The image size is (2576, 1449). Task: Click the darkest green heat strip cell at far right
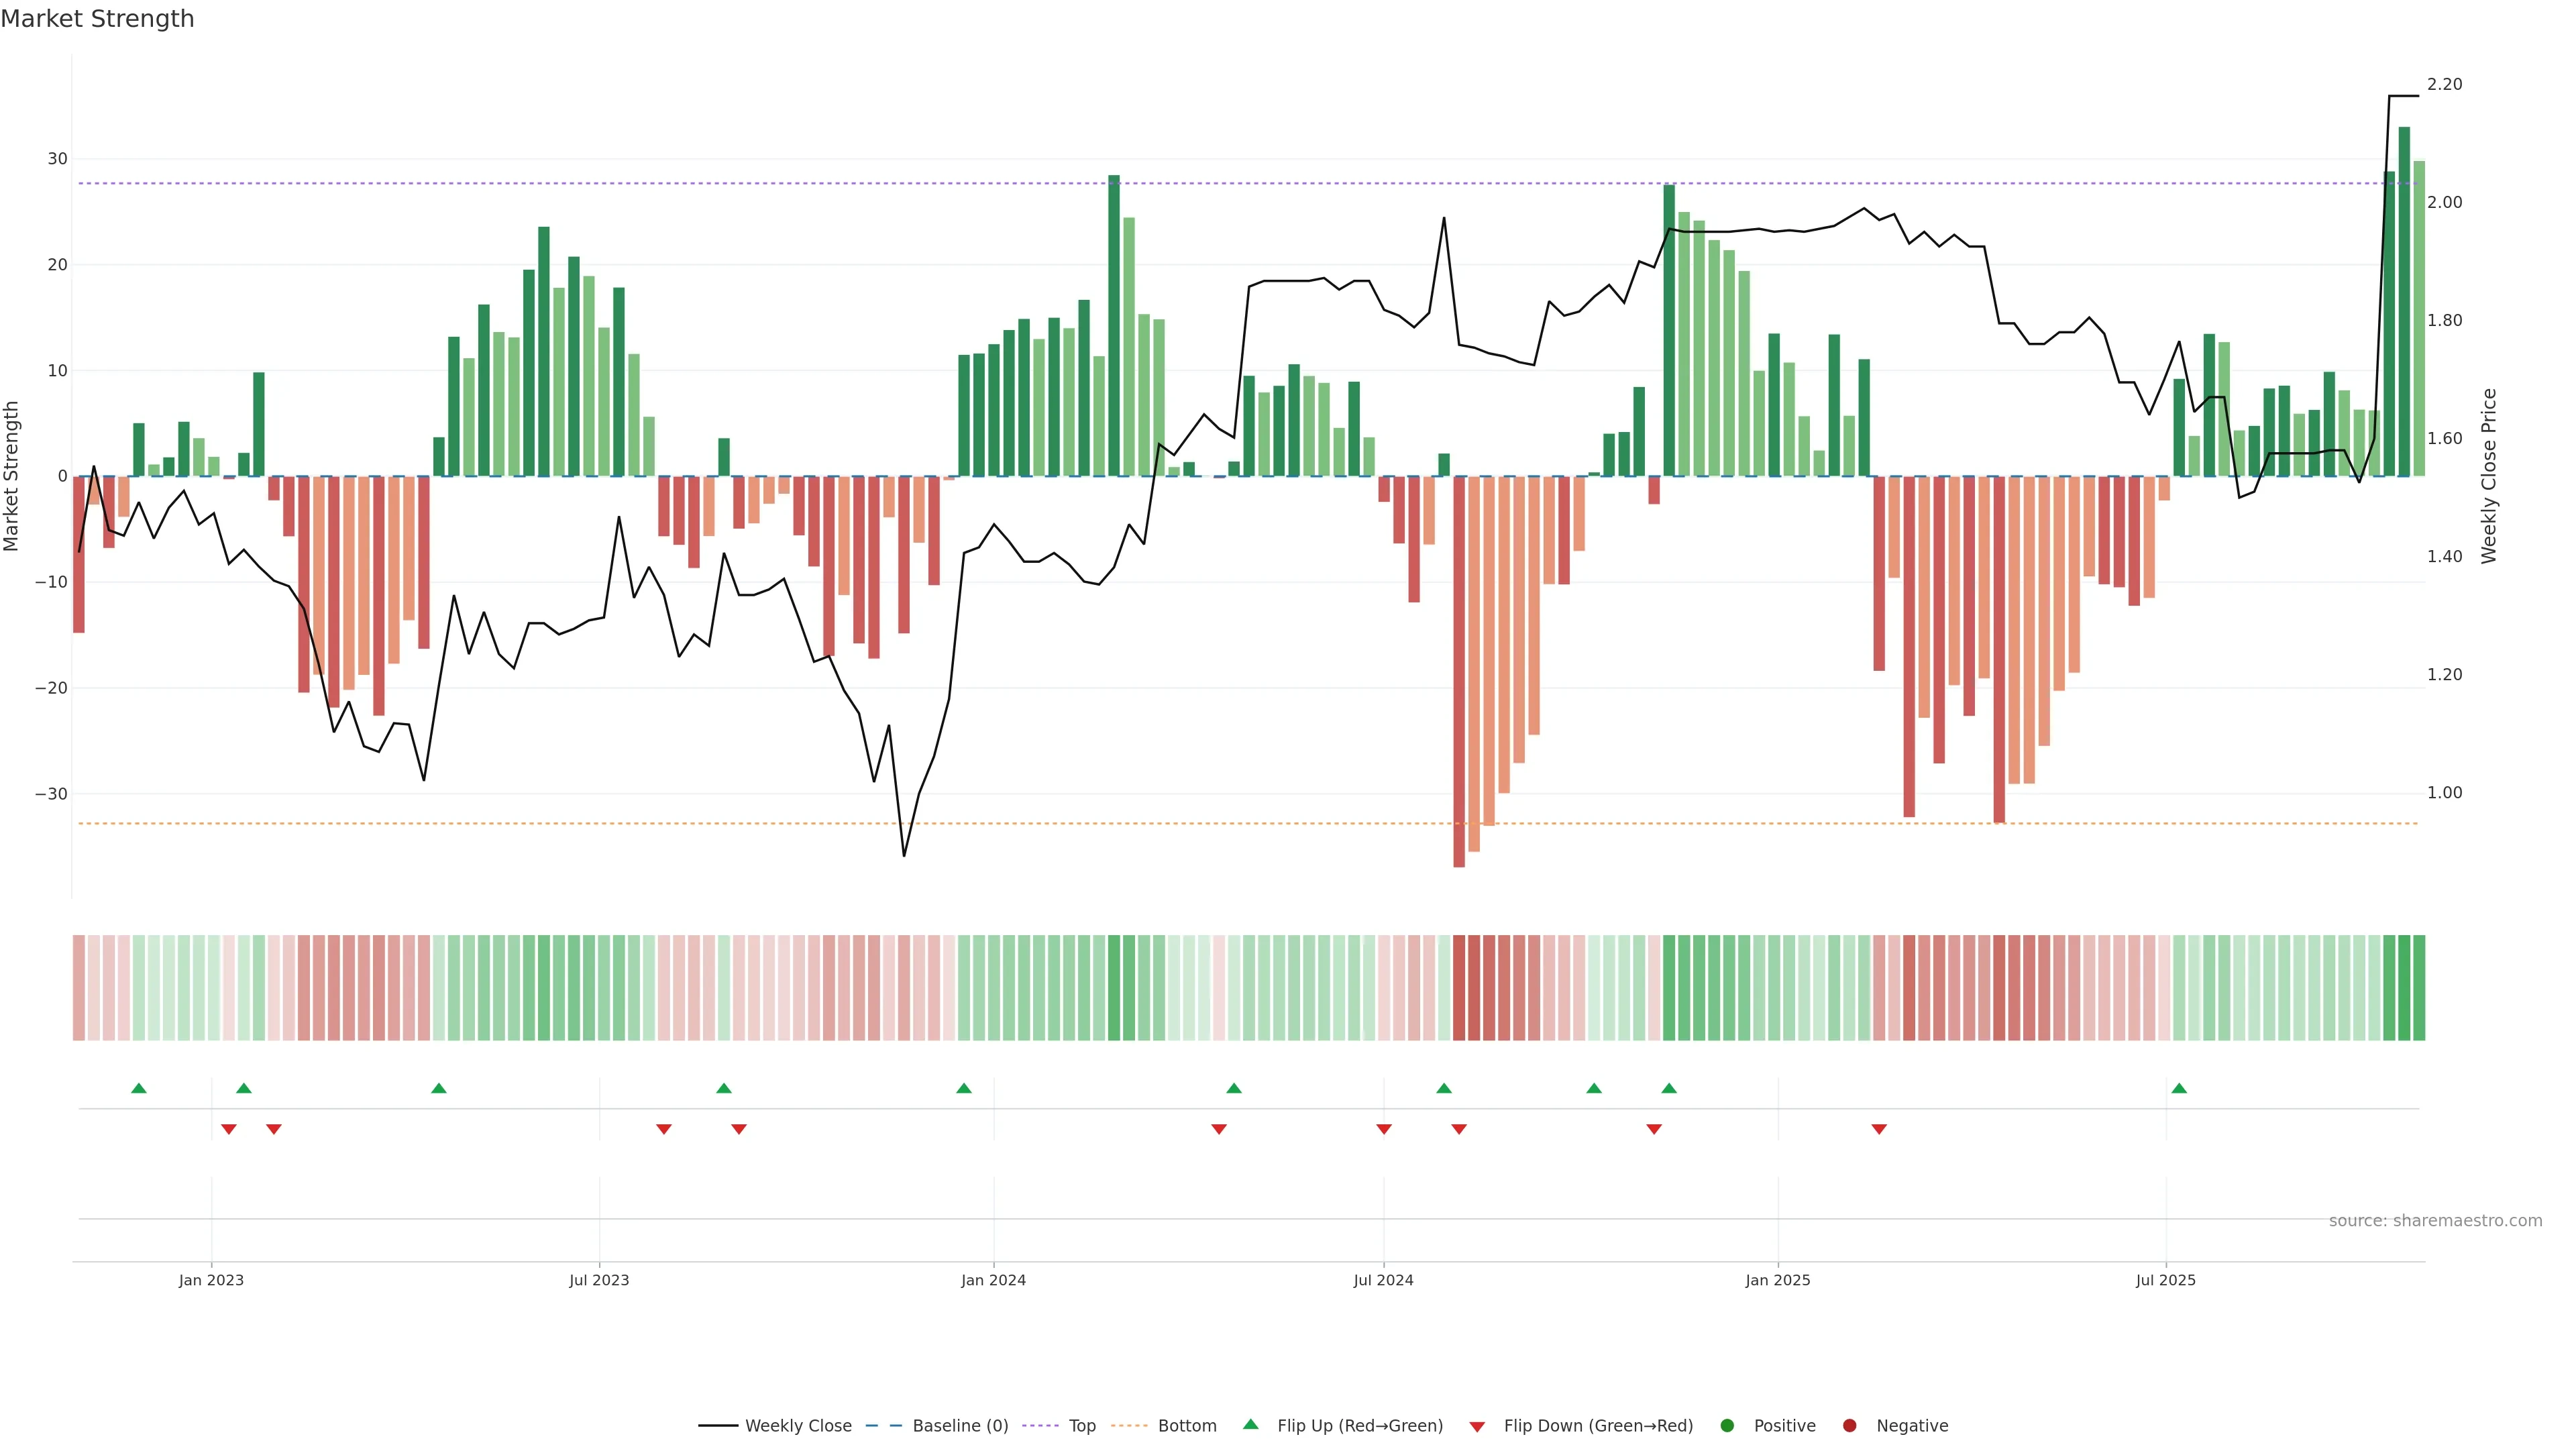[x=2404, y=988]
